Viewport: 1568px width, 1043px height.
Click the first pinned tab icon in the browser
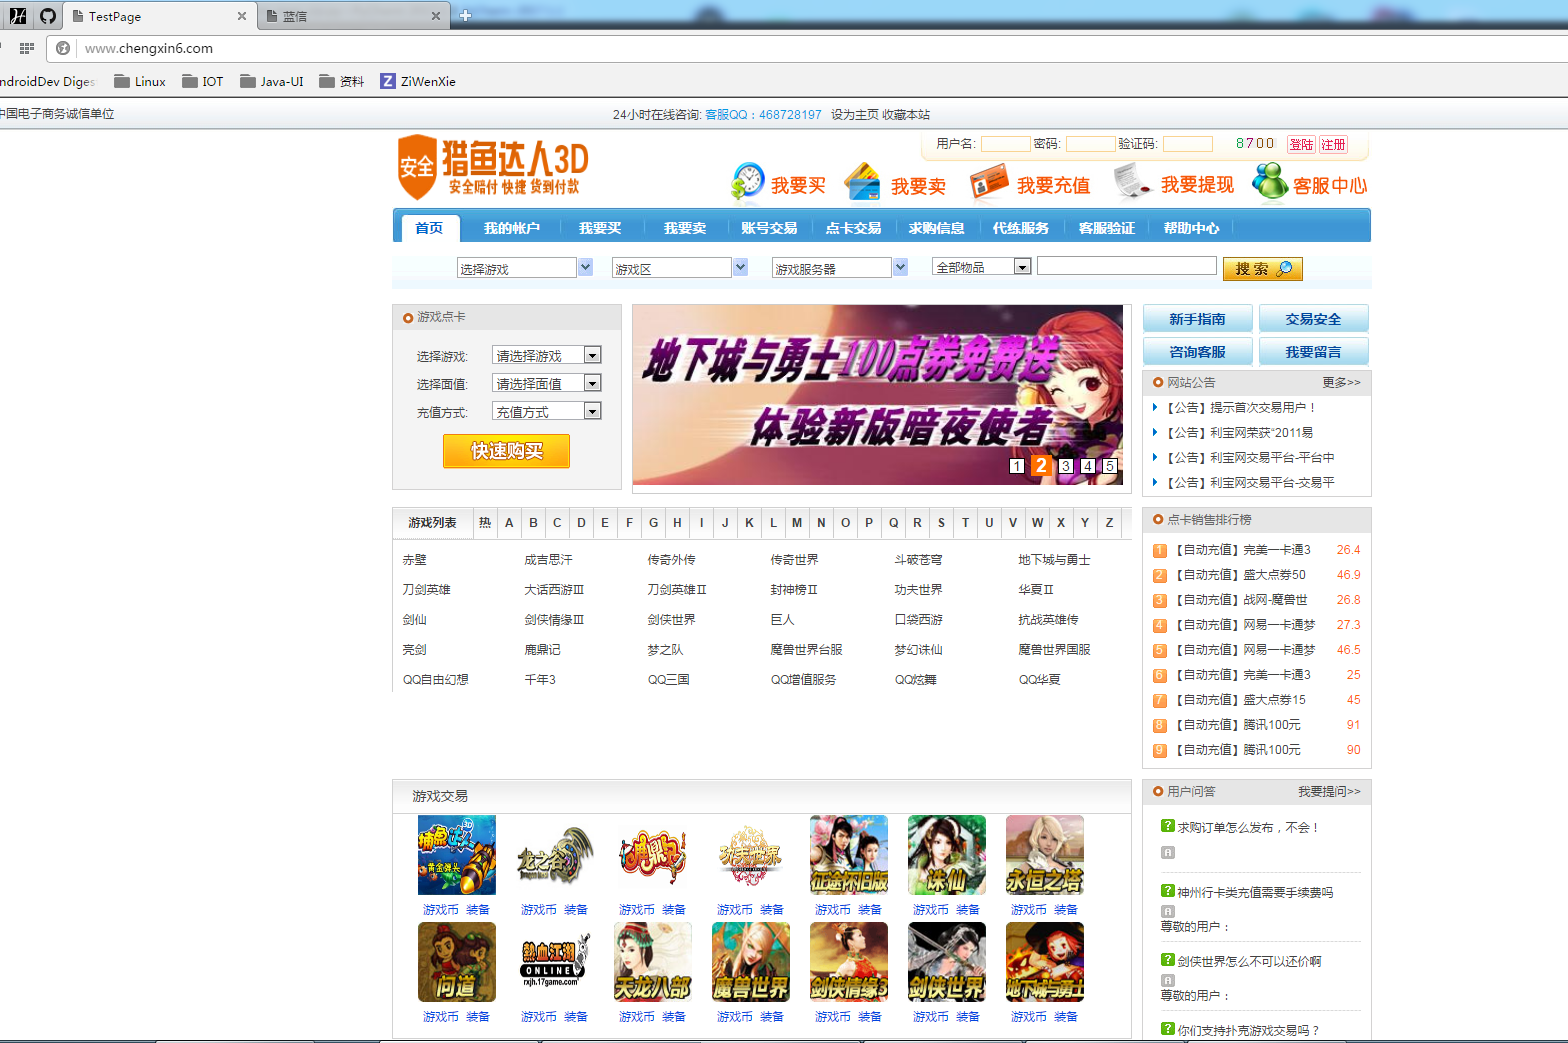pyautogui.click(x=17, y=16)
